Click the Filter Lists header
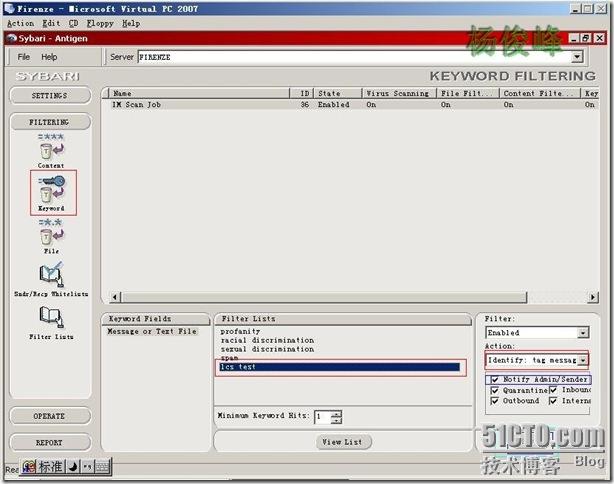614x484 pixels. (x=343, y=319)
